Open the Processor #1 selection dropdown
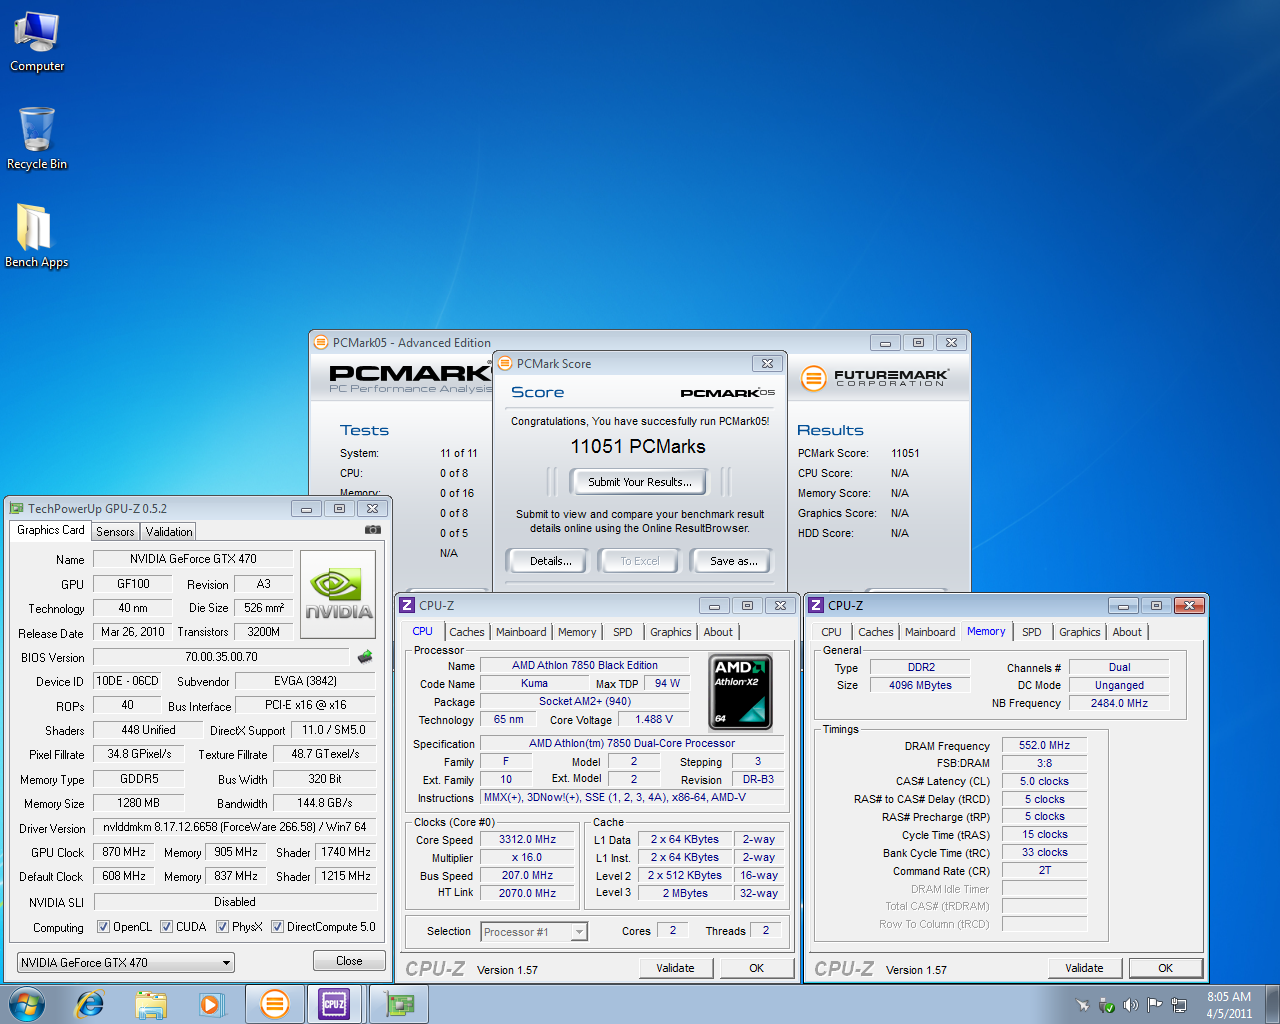Screen dimensions: 1280x1024 533,932
